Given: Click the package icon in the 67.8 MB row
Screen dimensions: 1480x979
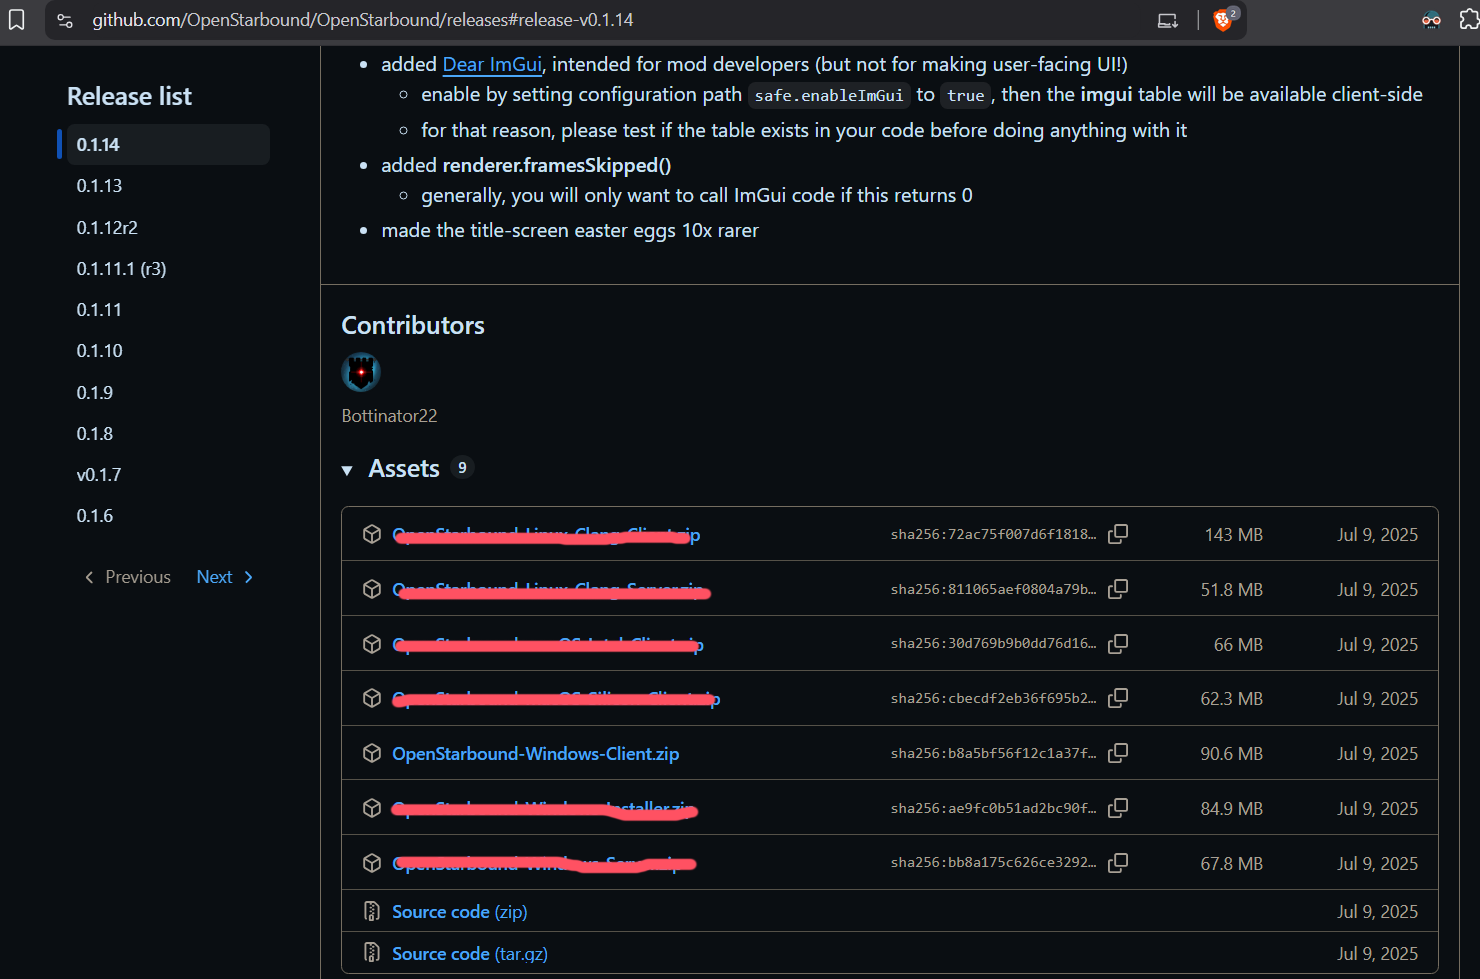Looking at the screenshot, I should click(x=372, y=863).
